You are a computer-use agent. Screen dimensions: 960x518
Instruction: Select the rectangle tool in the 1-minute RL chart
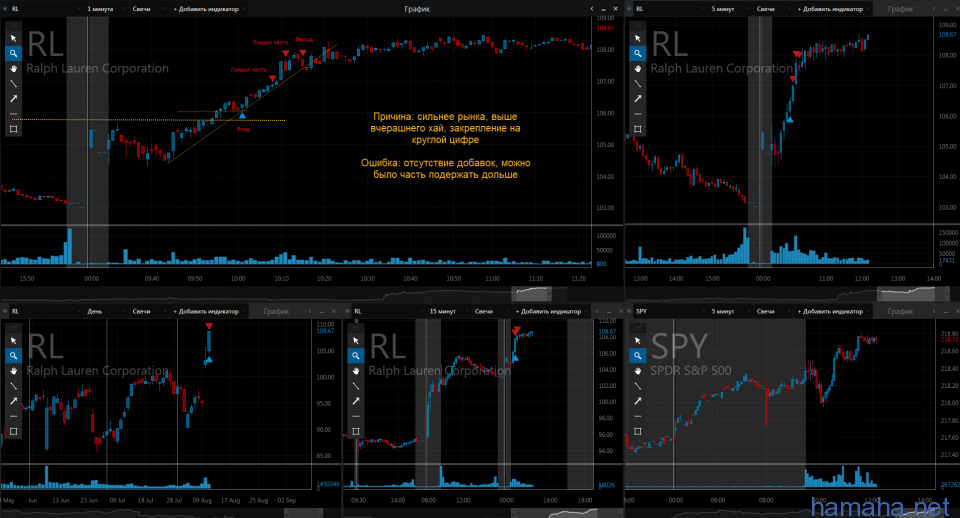(13, 129)
